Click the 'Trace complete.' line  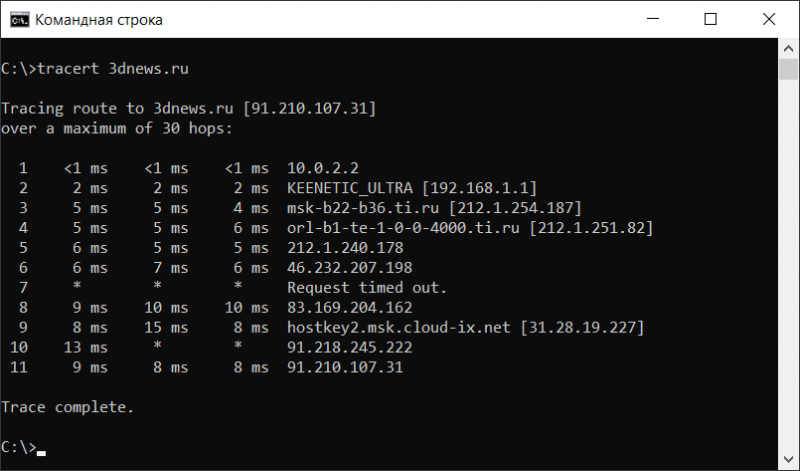tap(66, 408)
